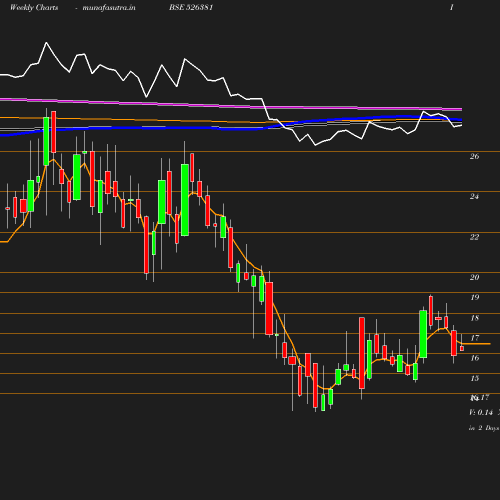Click the 'Weekly Charts' title text

tap(34, 7)
